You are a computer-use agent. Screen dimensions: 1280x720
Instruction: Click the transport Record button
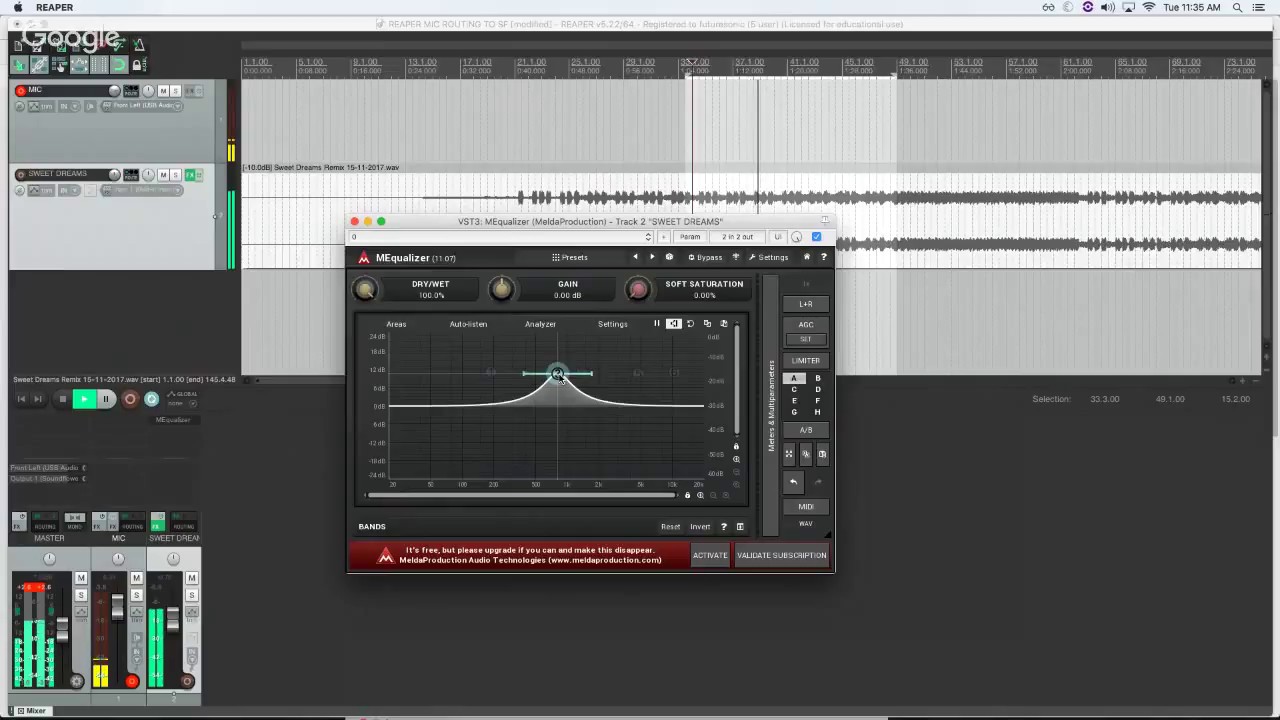[x=129, y=399]
